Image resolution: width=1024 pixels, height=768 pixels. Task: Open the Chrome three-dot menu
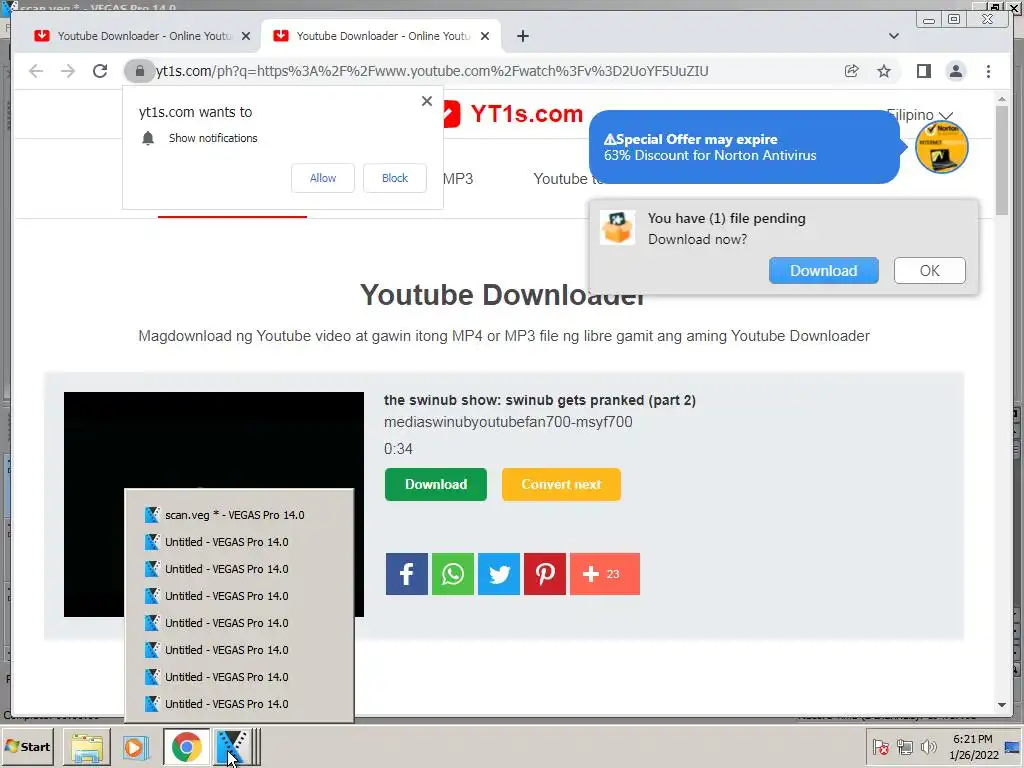coord(988,71)
